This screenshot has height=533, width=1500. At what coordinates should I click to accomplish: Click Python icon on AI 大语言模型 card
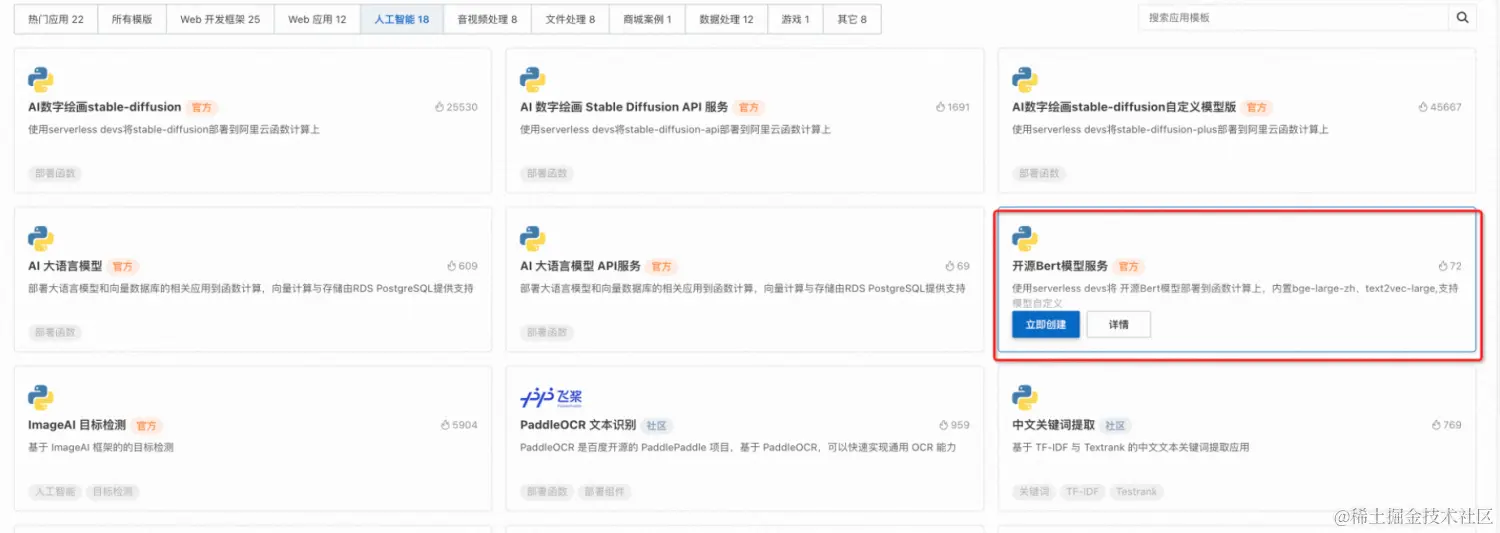tap(41, 238)
